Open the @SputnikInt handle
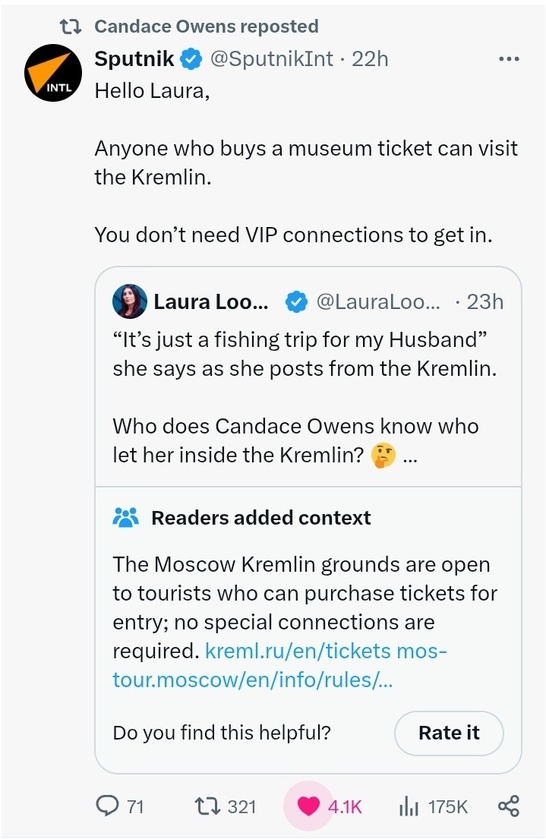Viewport: 546px width, 839px height. [x=271, y=58]
